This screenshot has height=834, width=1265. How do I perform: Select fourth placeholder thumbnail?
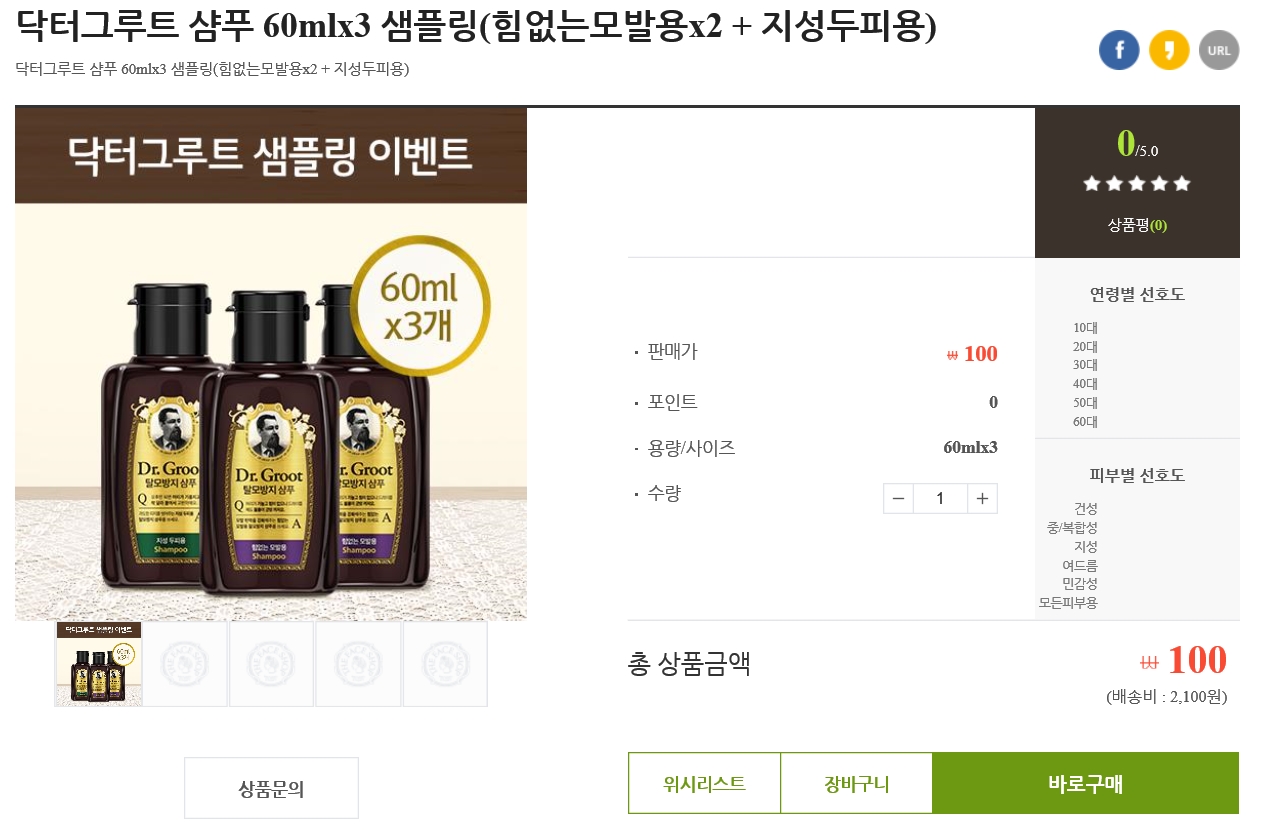(x=358, y=664)
